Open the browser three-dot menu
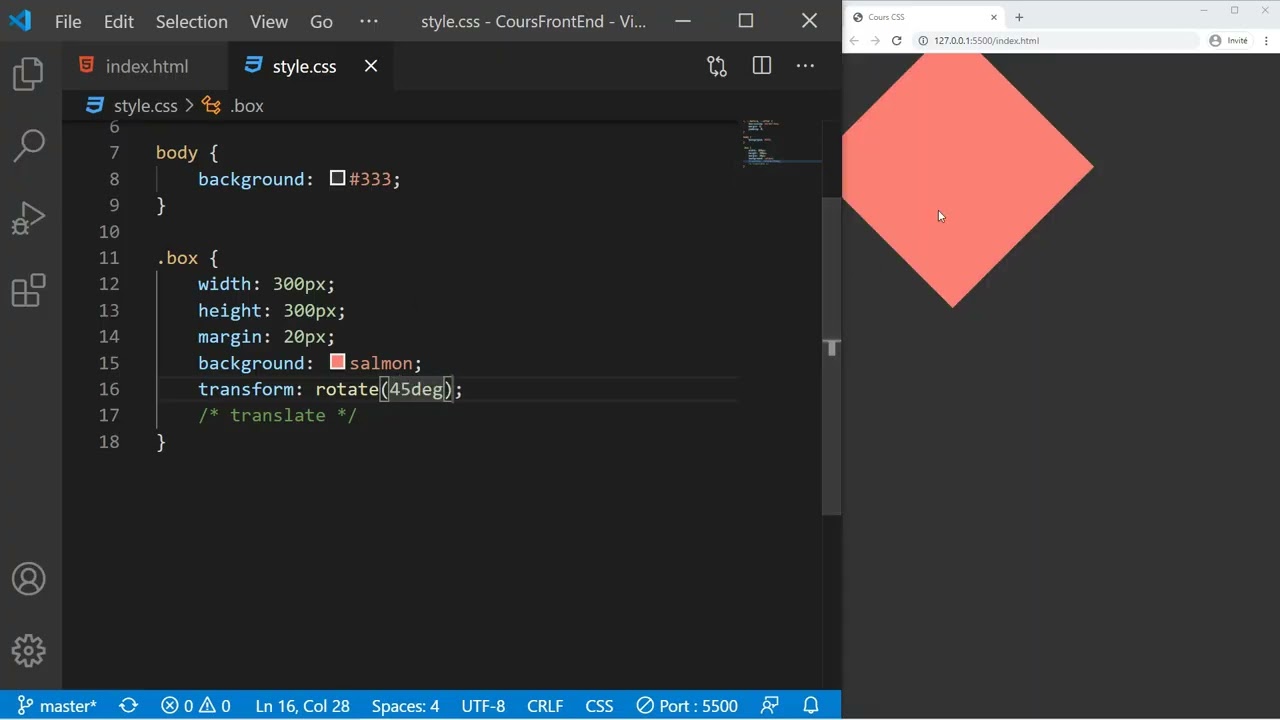1280x720 pixels. pos(1267,41)
